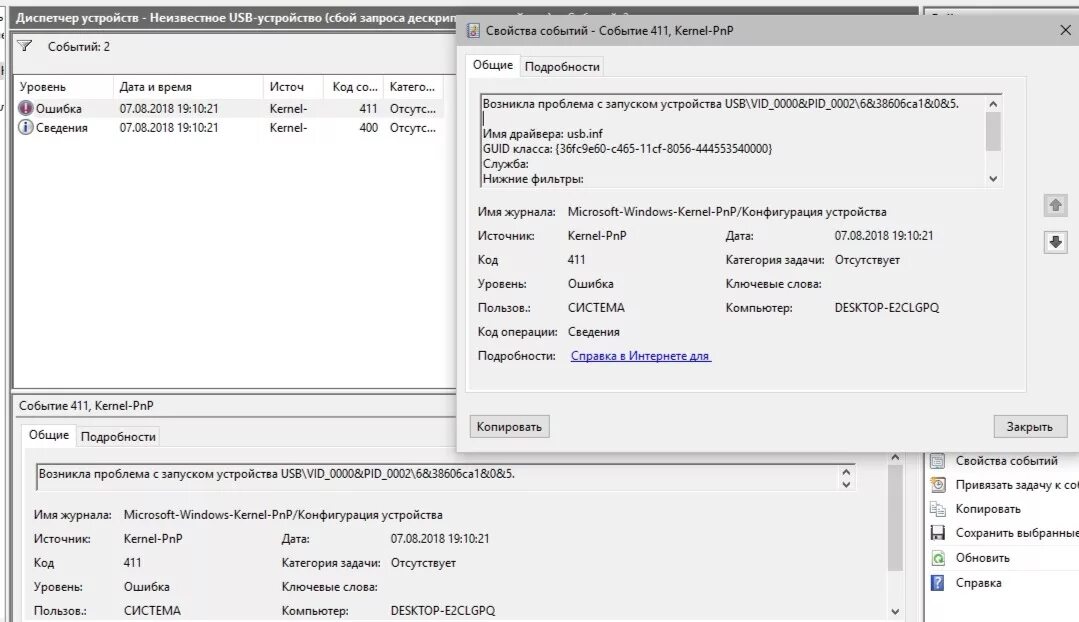This screenshot has width=1079, height=622.
Task: Sort by Источ column header
Action: 293,87
